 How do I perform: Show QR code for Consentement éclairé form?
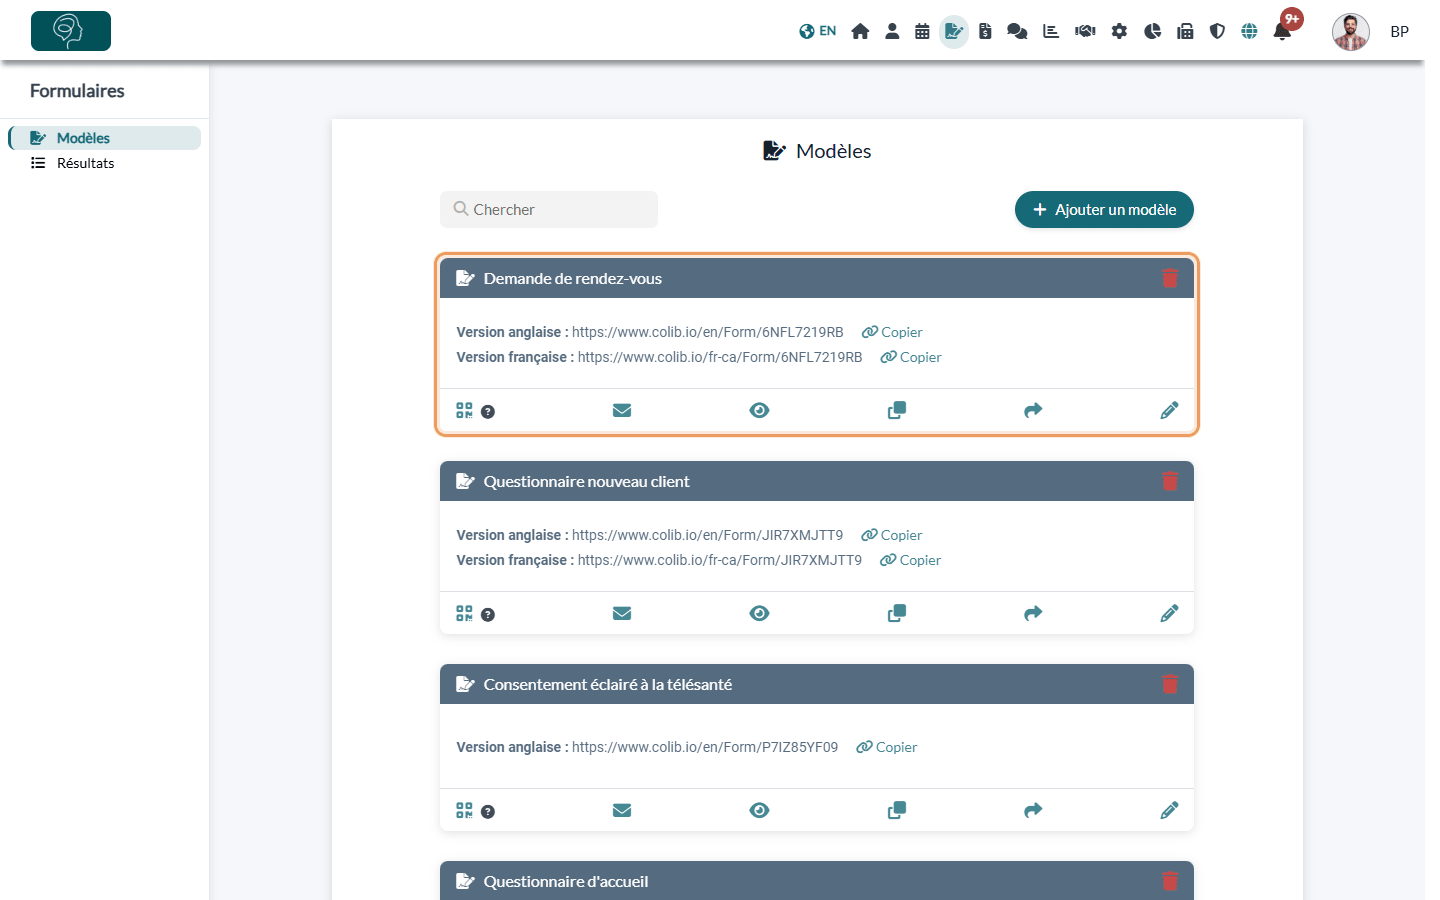point(464,810)
